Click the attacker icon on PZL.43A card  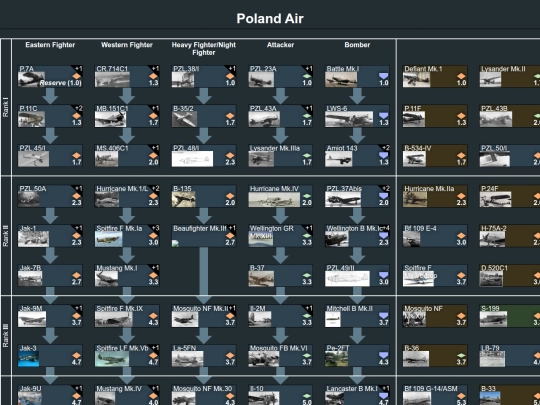pyautogui.click(x=307, y=116)
